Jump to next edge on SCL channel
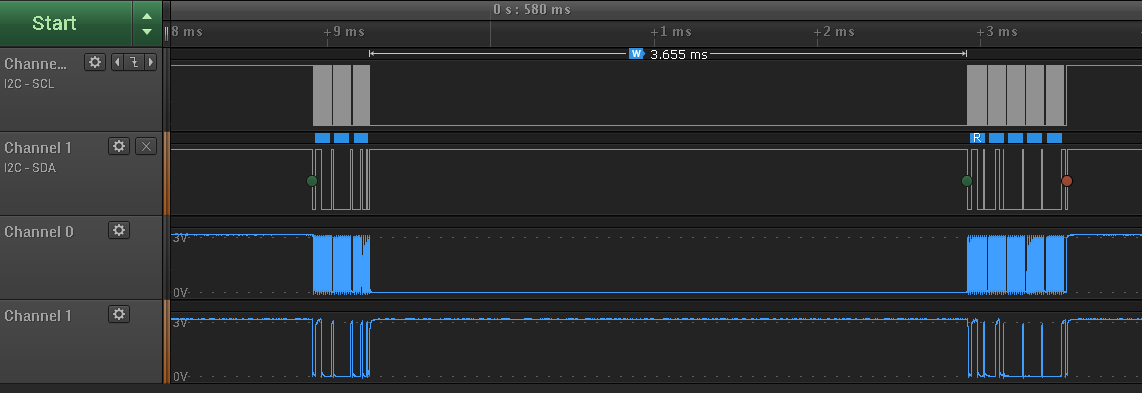1142x393 pixels. pyautogui.click(x=151, y=62)
